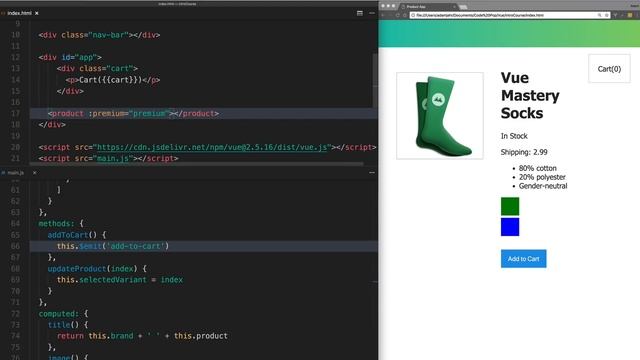Click line number 66 in main.js
Screen dimensions: 640x360
[16, 246]
